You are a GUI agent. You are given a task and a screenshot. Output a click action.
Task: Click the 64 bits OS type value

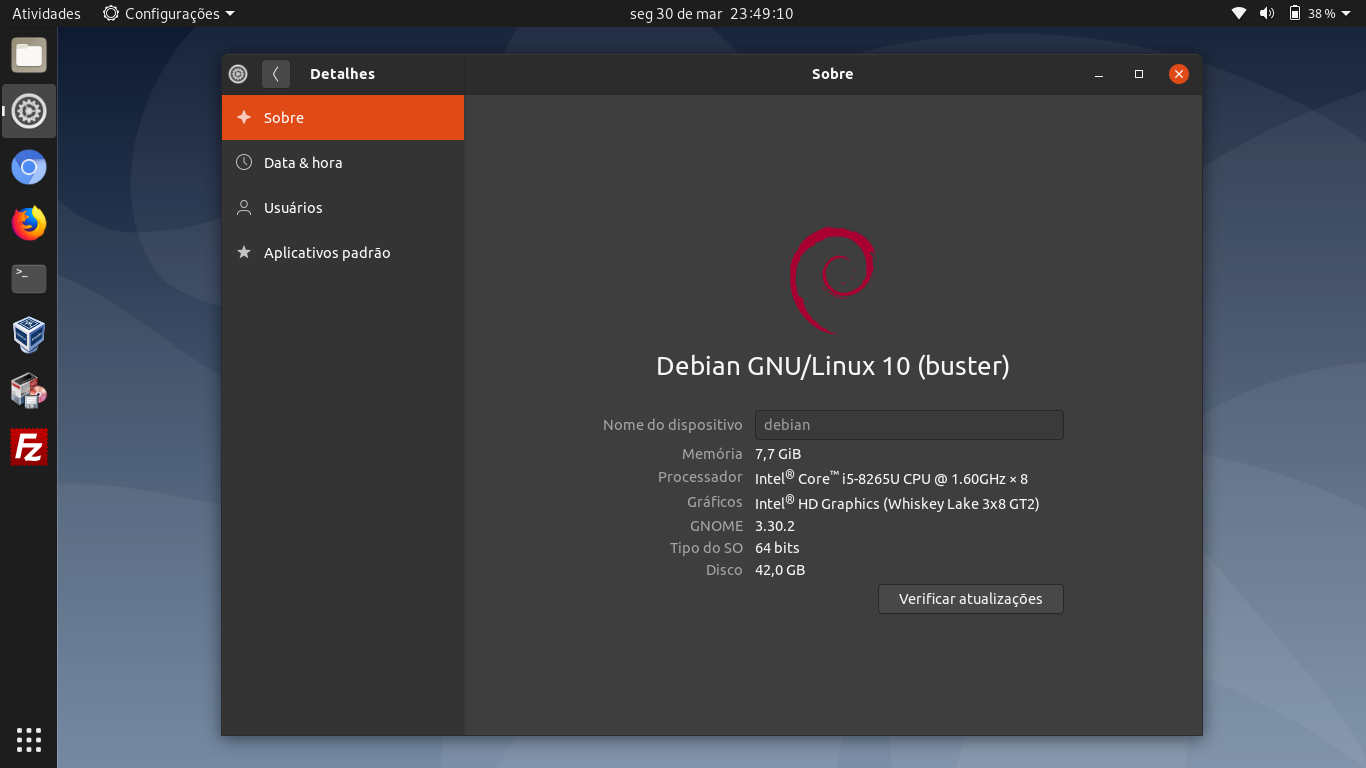click(x=777, y=548)
